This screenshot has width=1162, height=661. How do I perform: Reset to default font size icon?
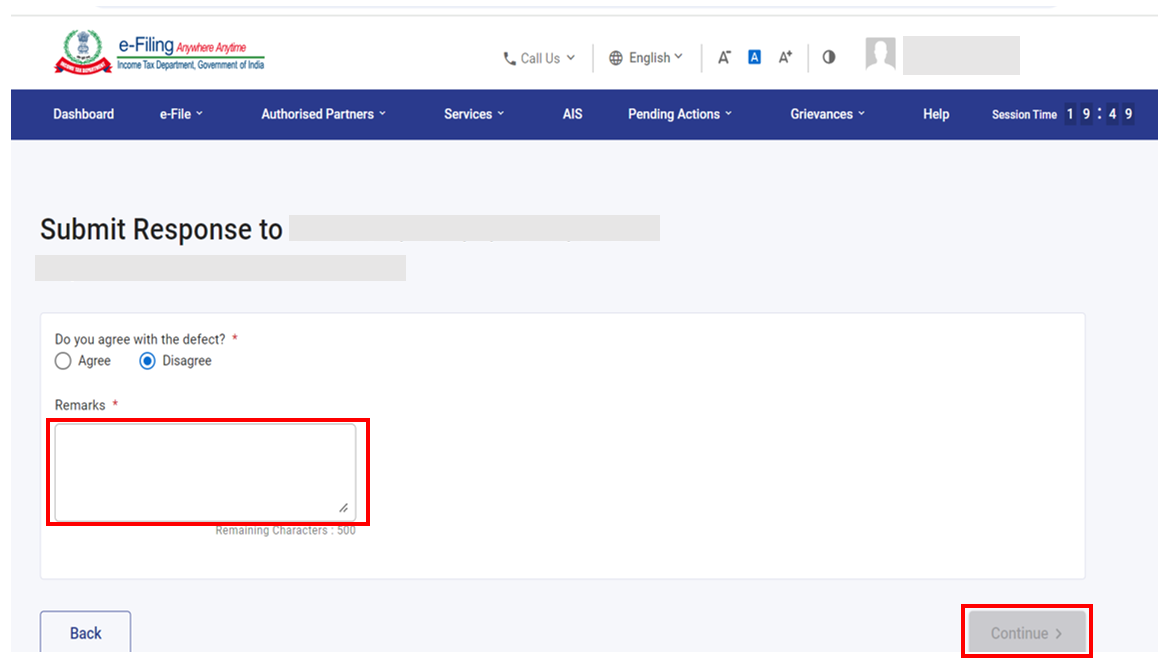755,58
